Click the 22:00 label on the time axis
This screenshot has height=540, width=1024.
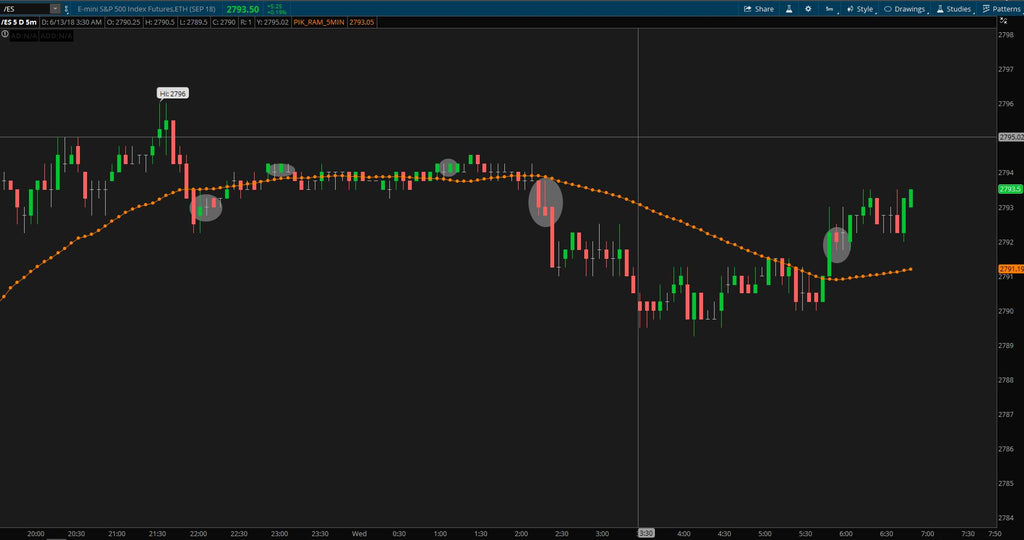(198, 533)
